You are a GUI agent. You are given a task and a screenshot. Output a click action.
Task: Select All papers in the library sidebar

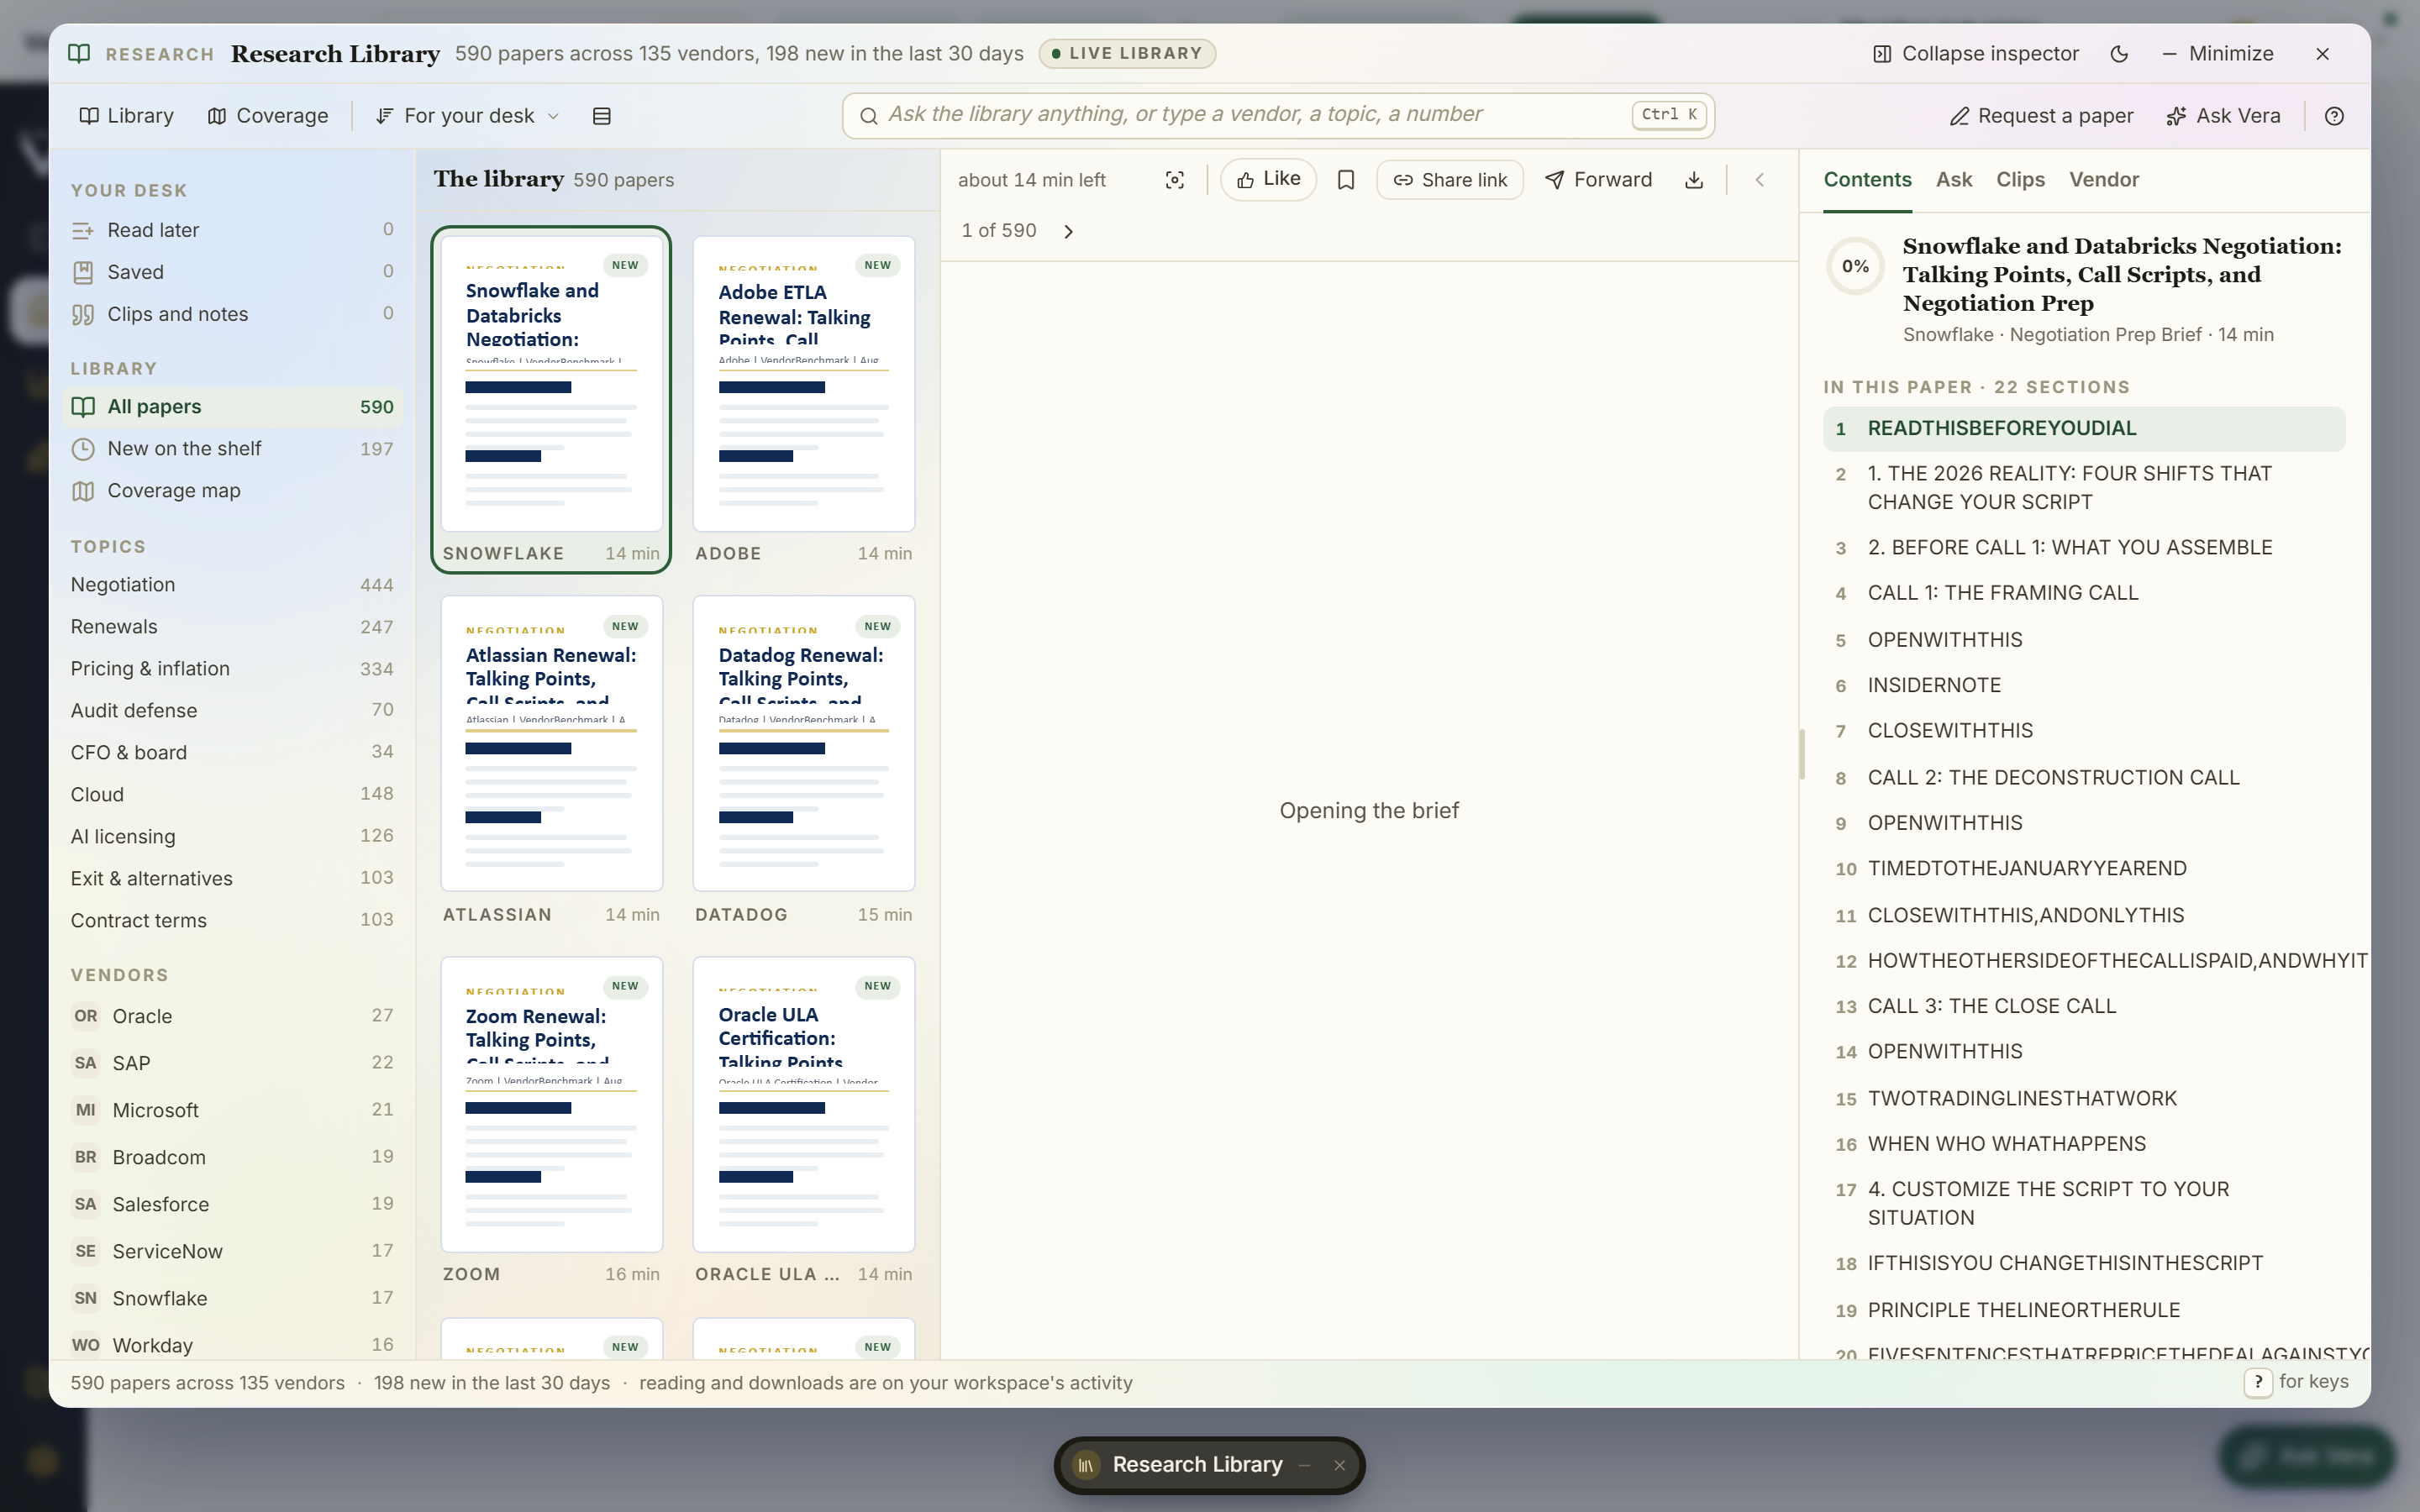(232, 407)
